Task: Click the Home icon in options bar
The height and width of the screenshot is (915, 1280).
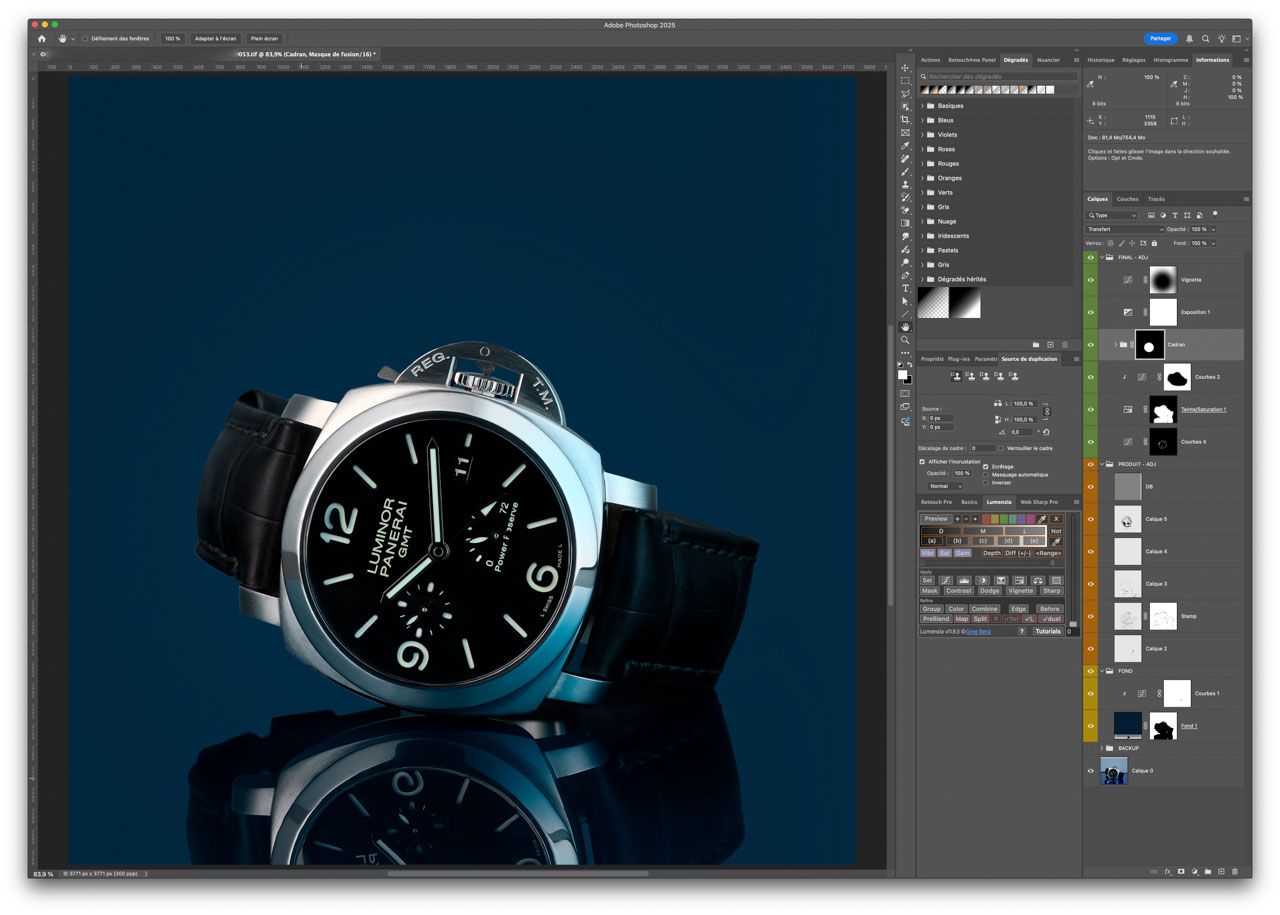Action: coord(42,38)
